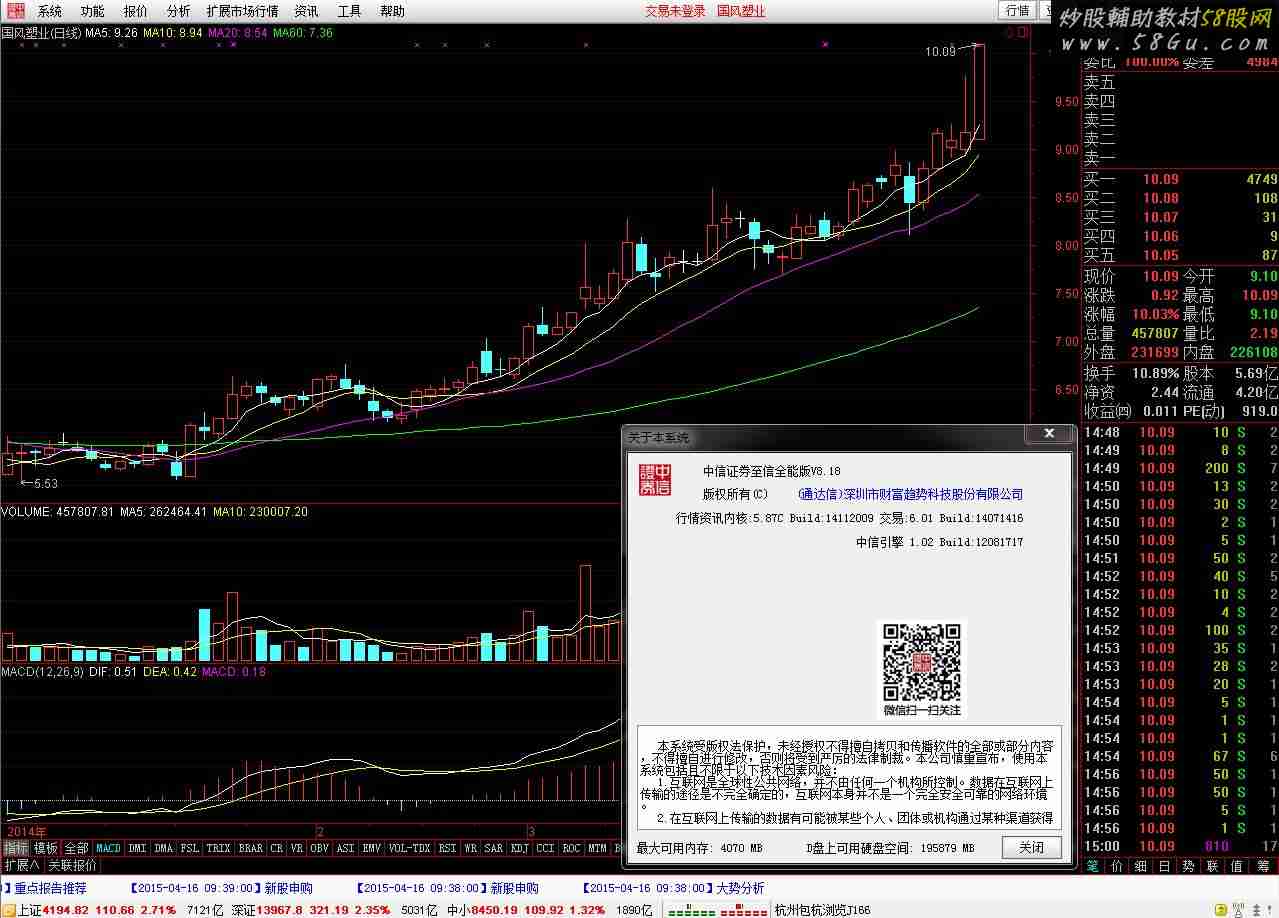Open the 重点报告推荐 news ticker link
The image size is (1279, 918).
[x=50, y=888]
